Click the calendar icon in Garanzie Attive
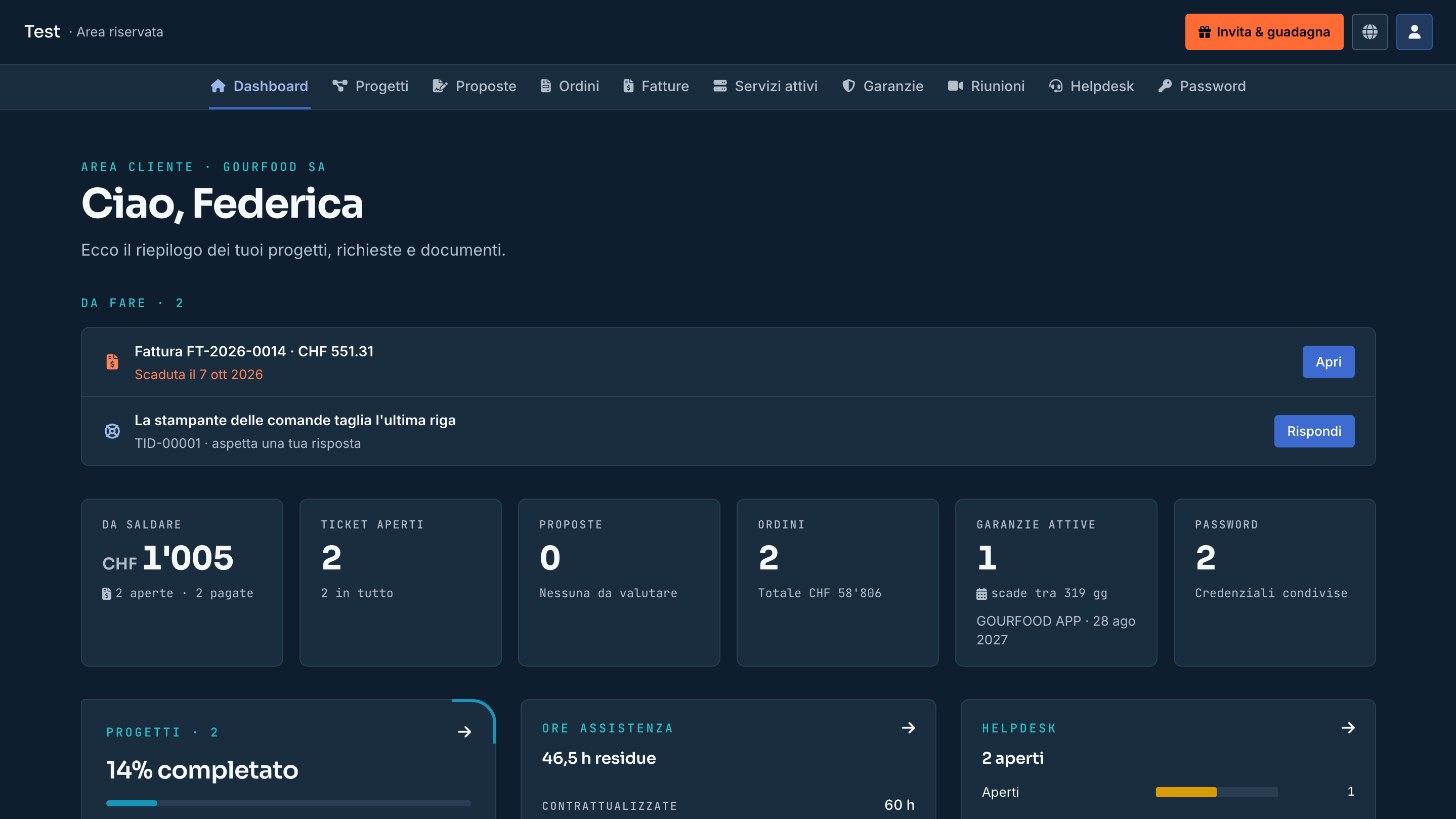This screenshot has width=1456, height=819. 982,594
